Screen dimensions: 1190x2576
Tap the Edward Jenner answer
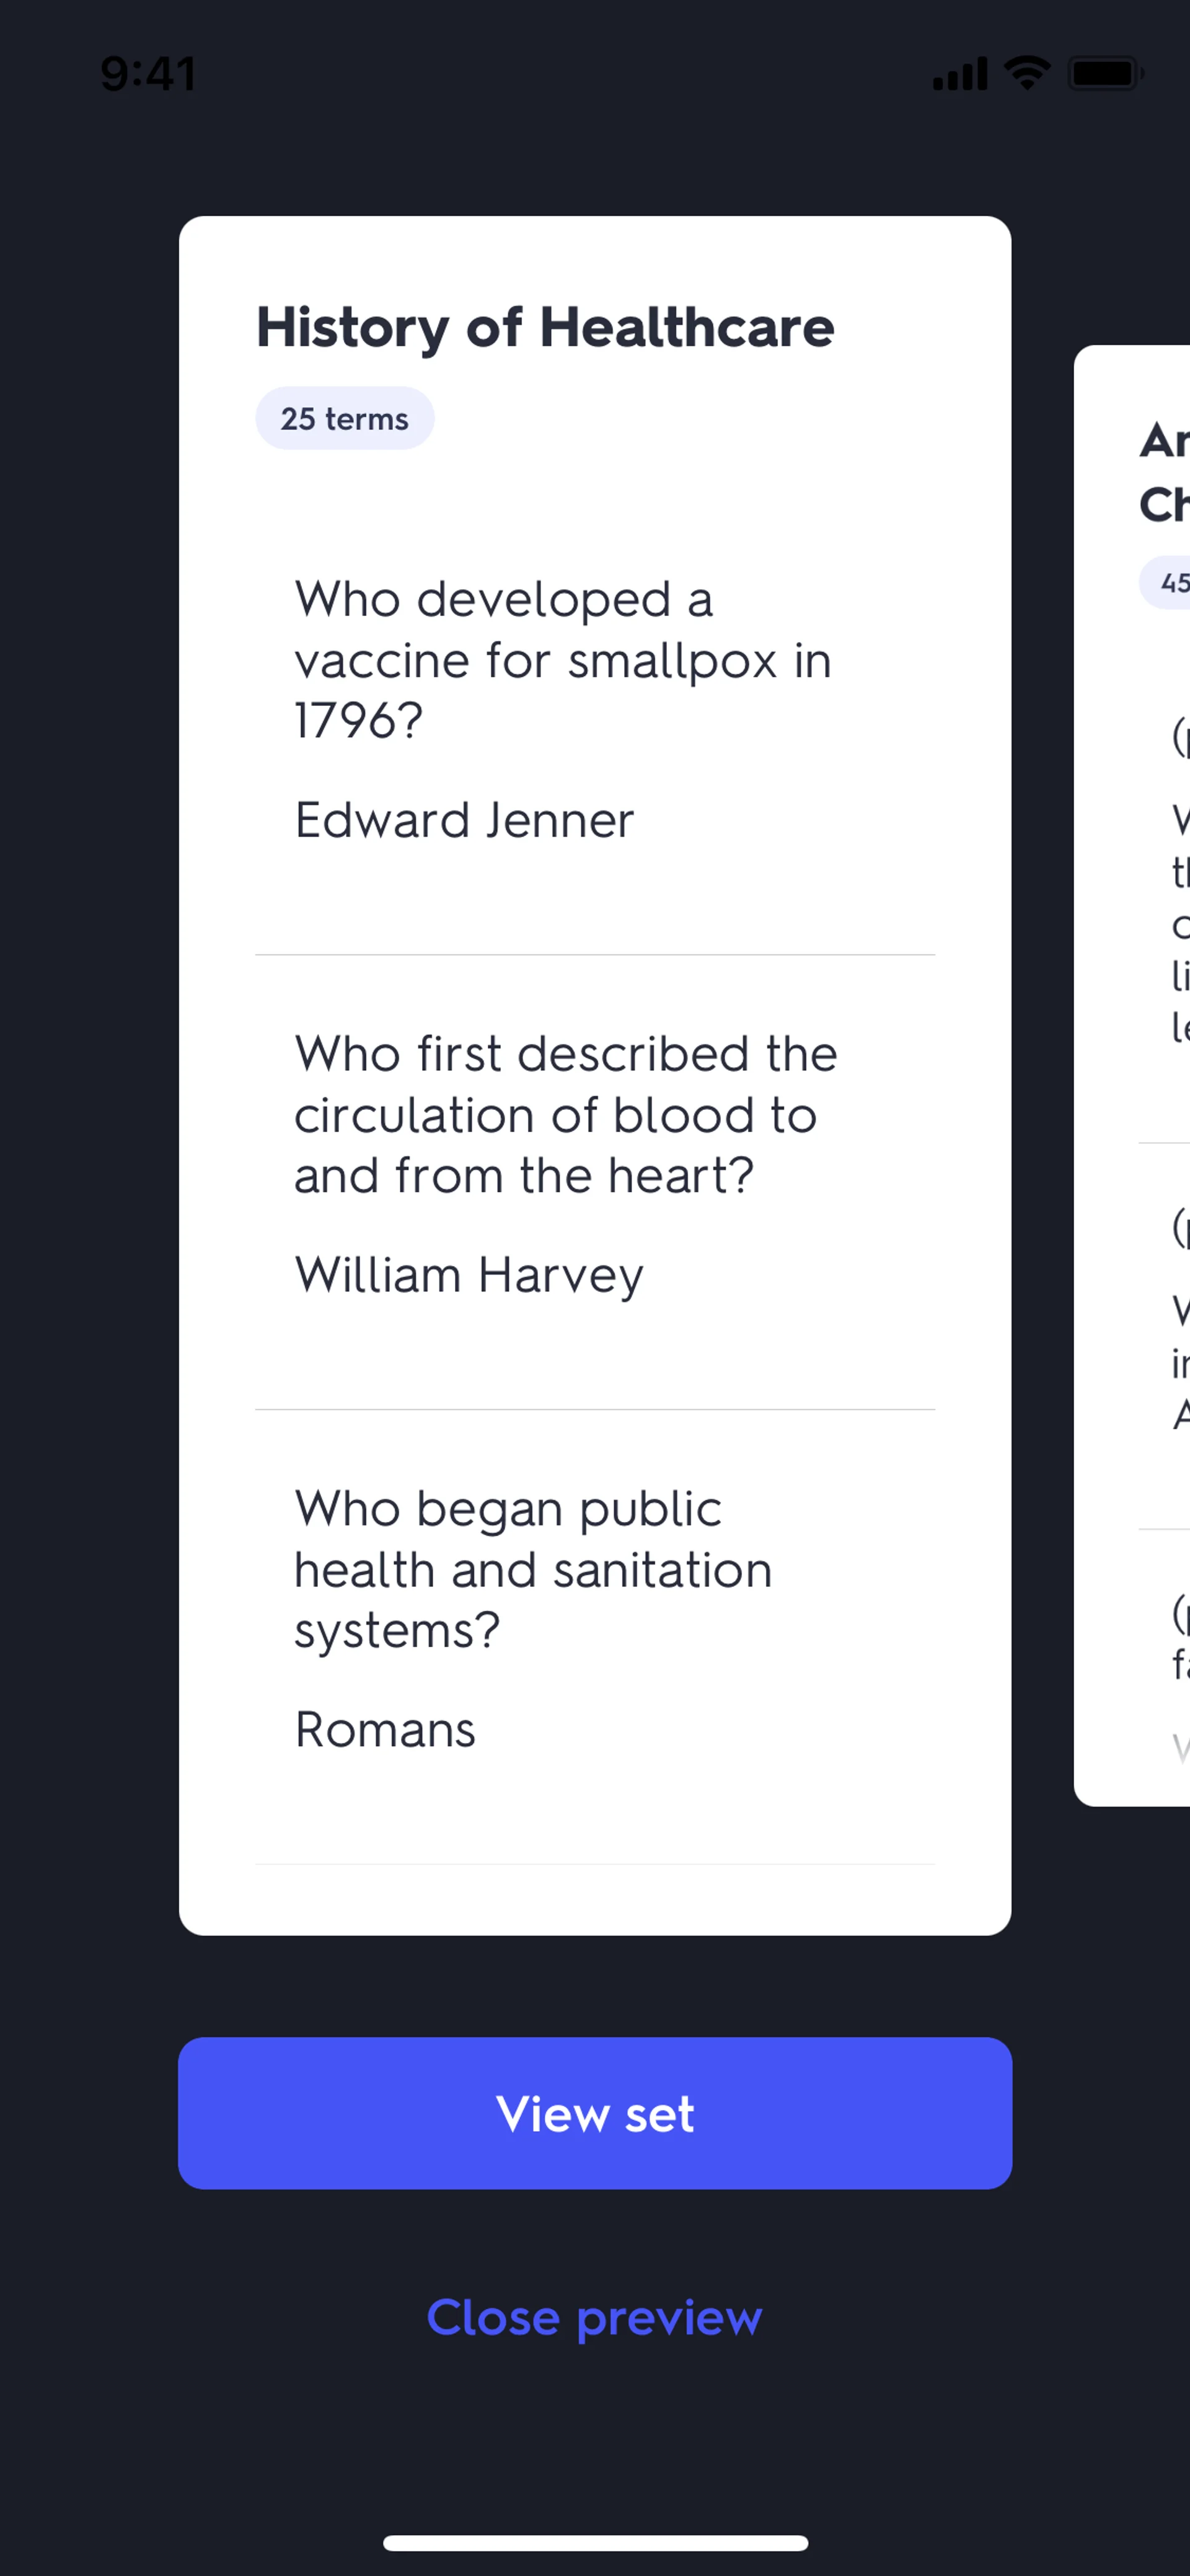pos(464,821)
